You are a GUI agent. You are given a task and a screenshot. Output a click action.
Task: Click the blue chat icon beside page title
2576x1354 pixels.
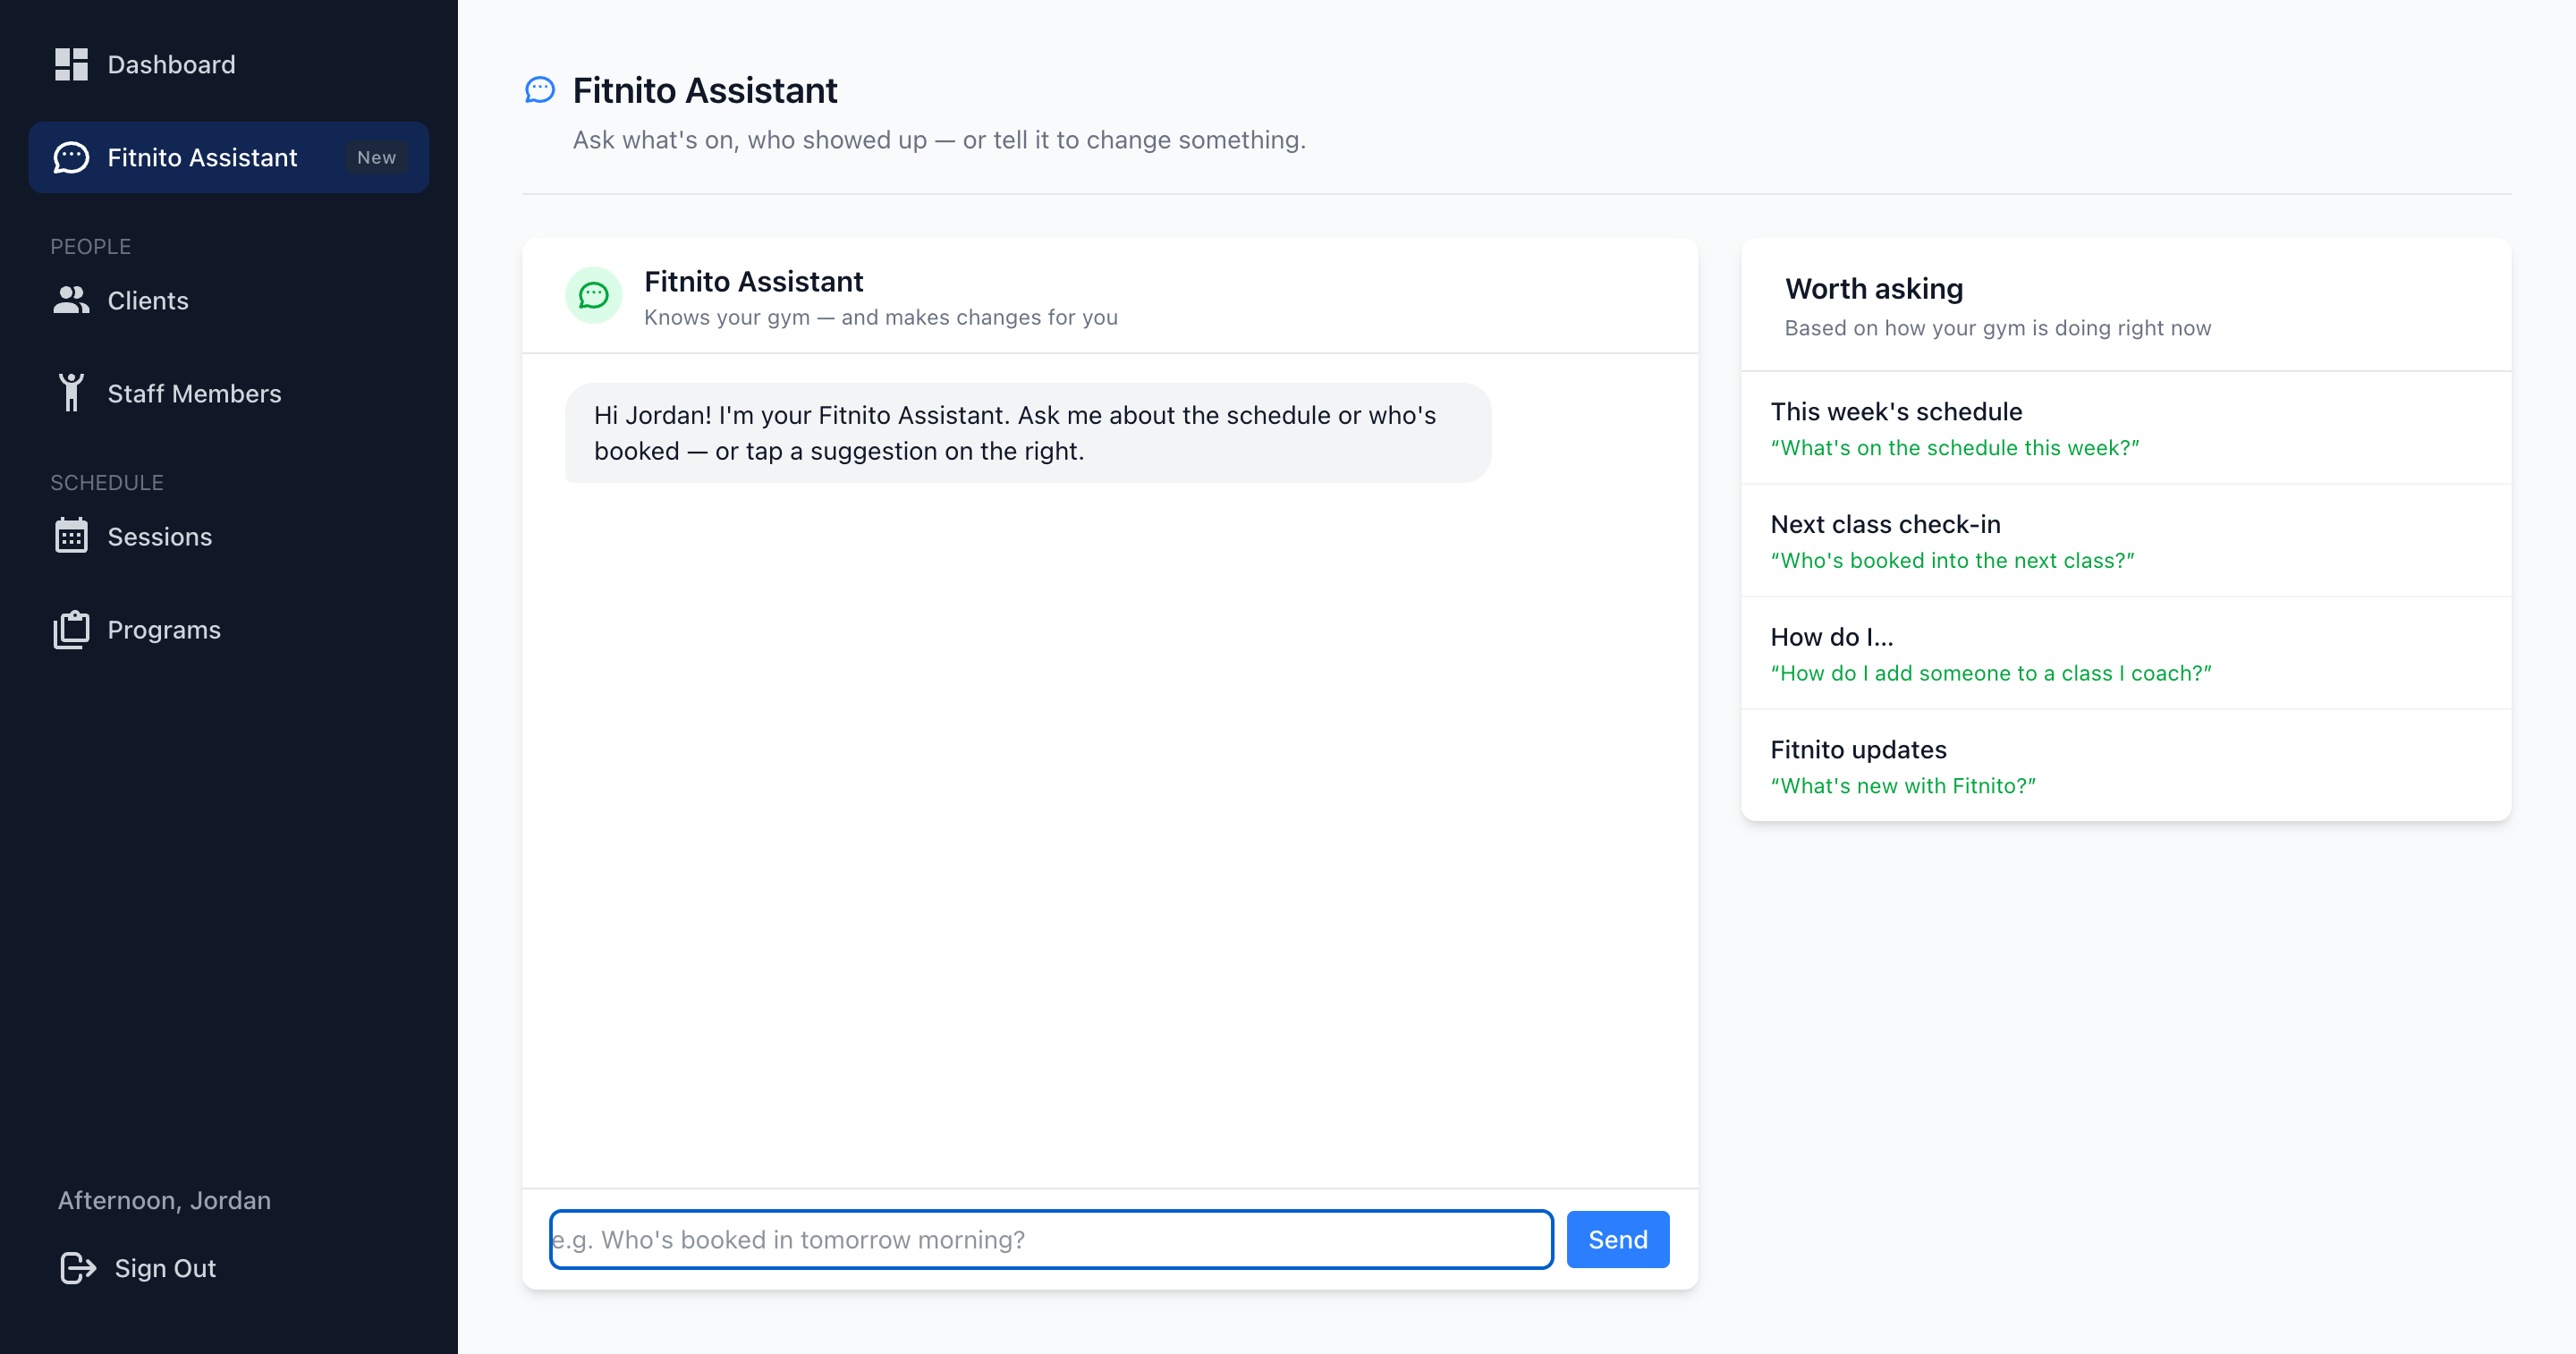point(540,90)
